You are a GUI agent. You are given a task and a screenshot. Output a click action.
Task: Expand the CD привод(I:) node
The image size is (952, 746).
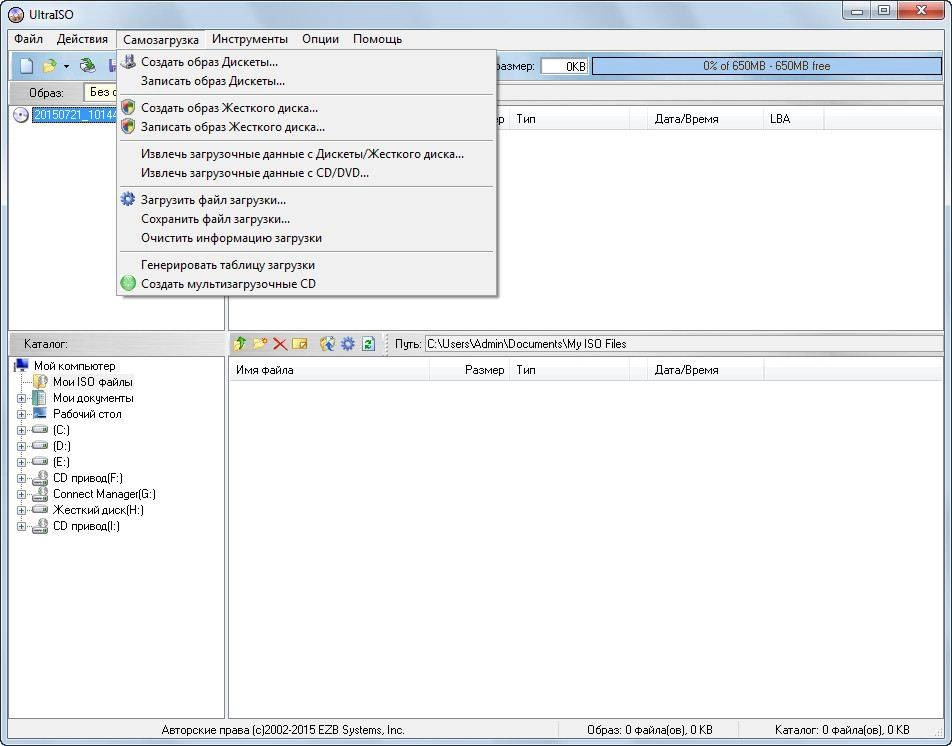pyautogui.click(x=21, y=526)
